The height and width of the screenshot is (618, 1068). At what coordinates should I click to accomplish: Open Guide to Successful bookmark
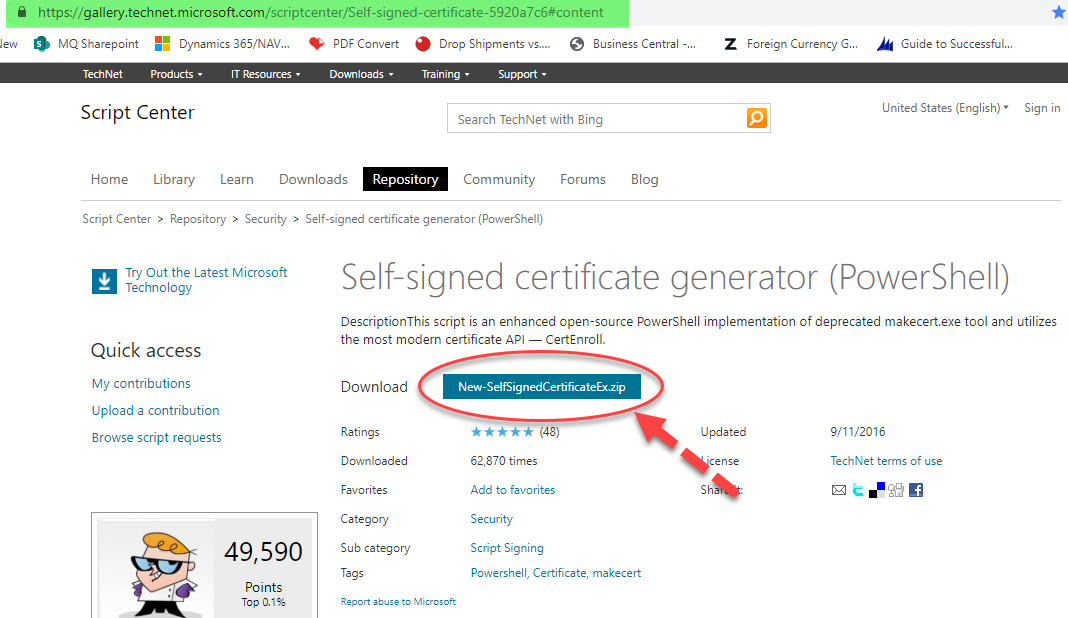[945, 44]
